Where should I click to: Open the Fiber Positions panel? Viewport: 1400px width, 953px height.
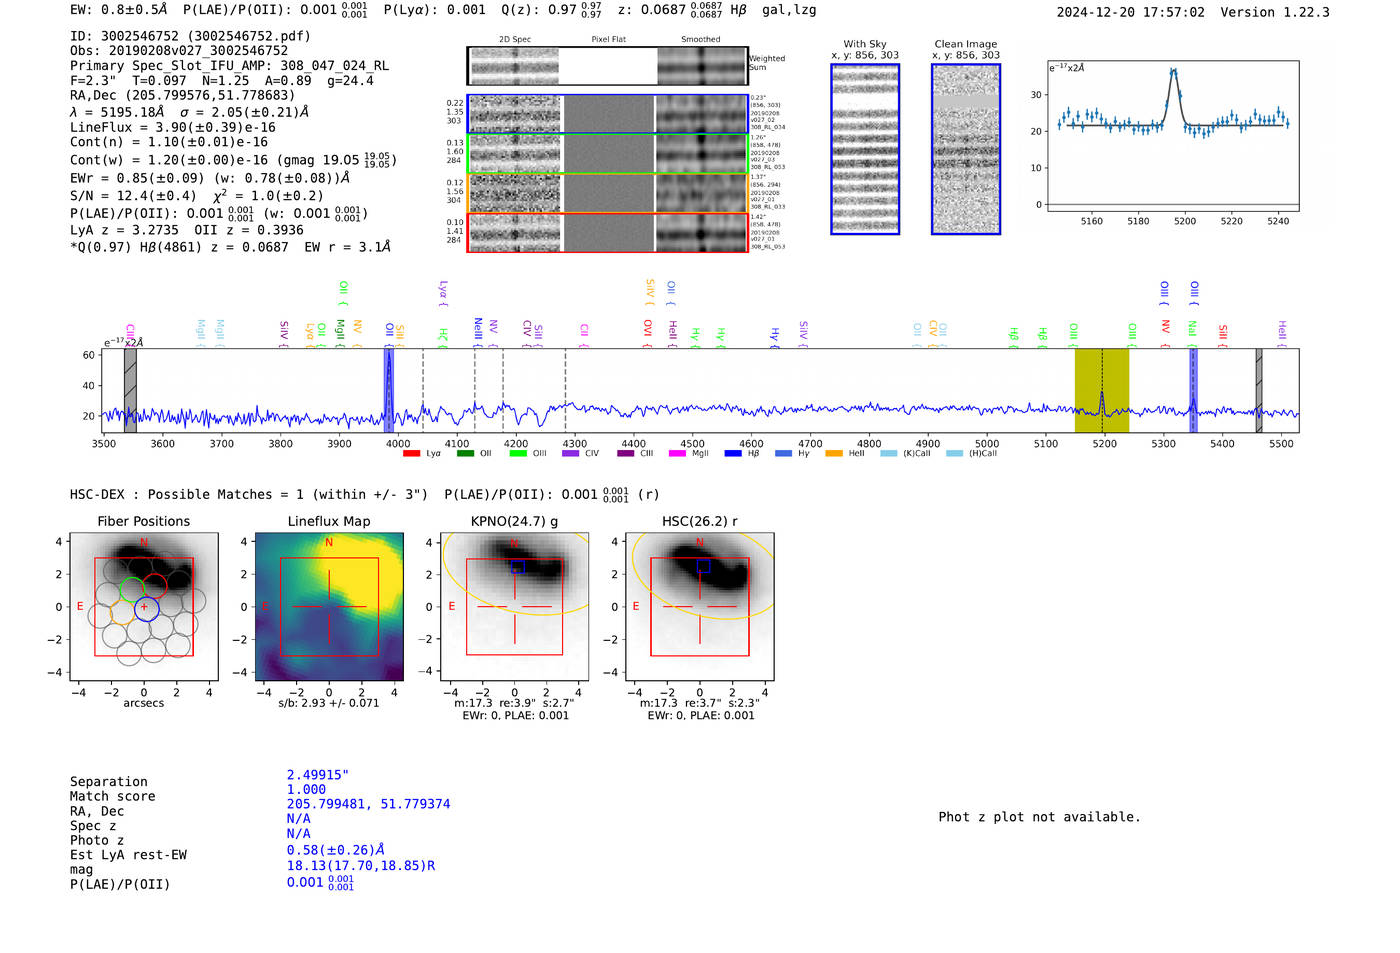tap(144, 606)
